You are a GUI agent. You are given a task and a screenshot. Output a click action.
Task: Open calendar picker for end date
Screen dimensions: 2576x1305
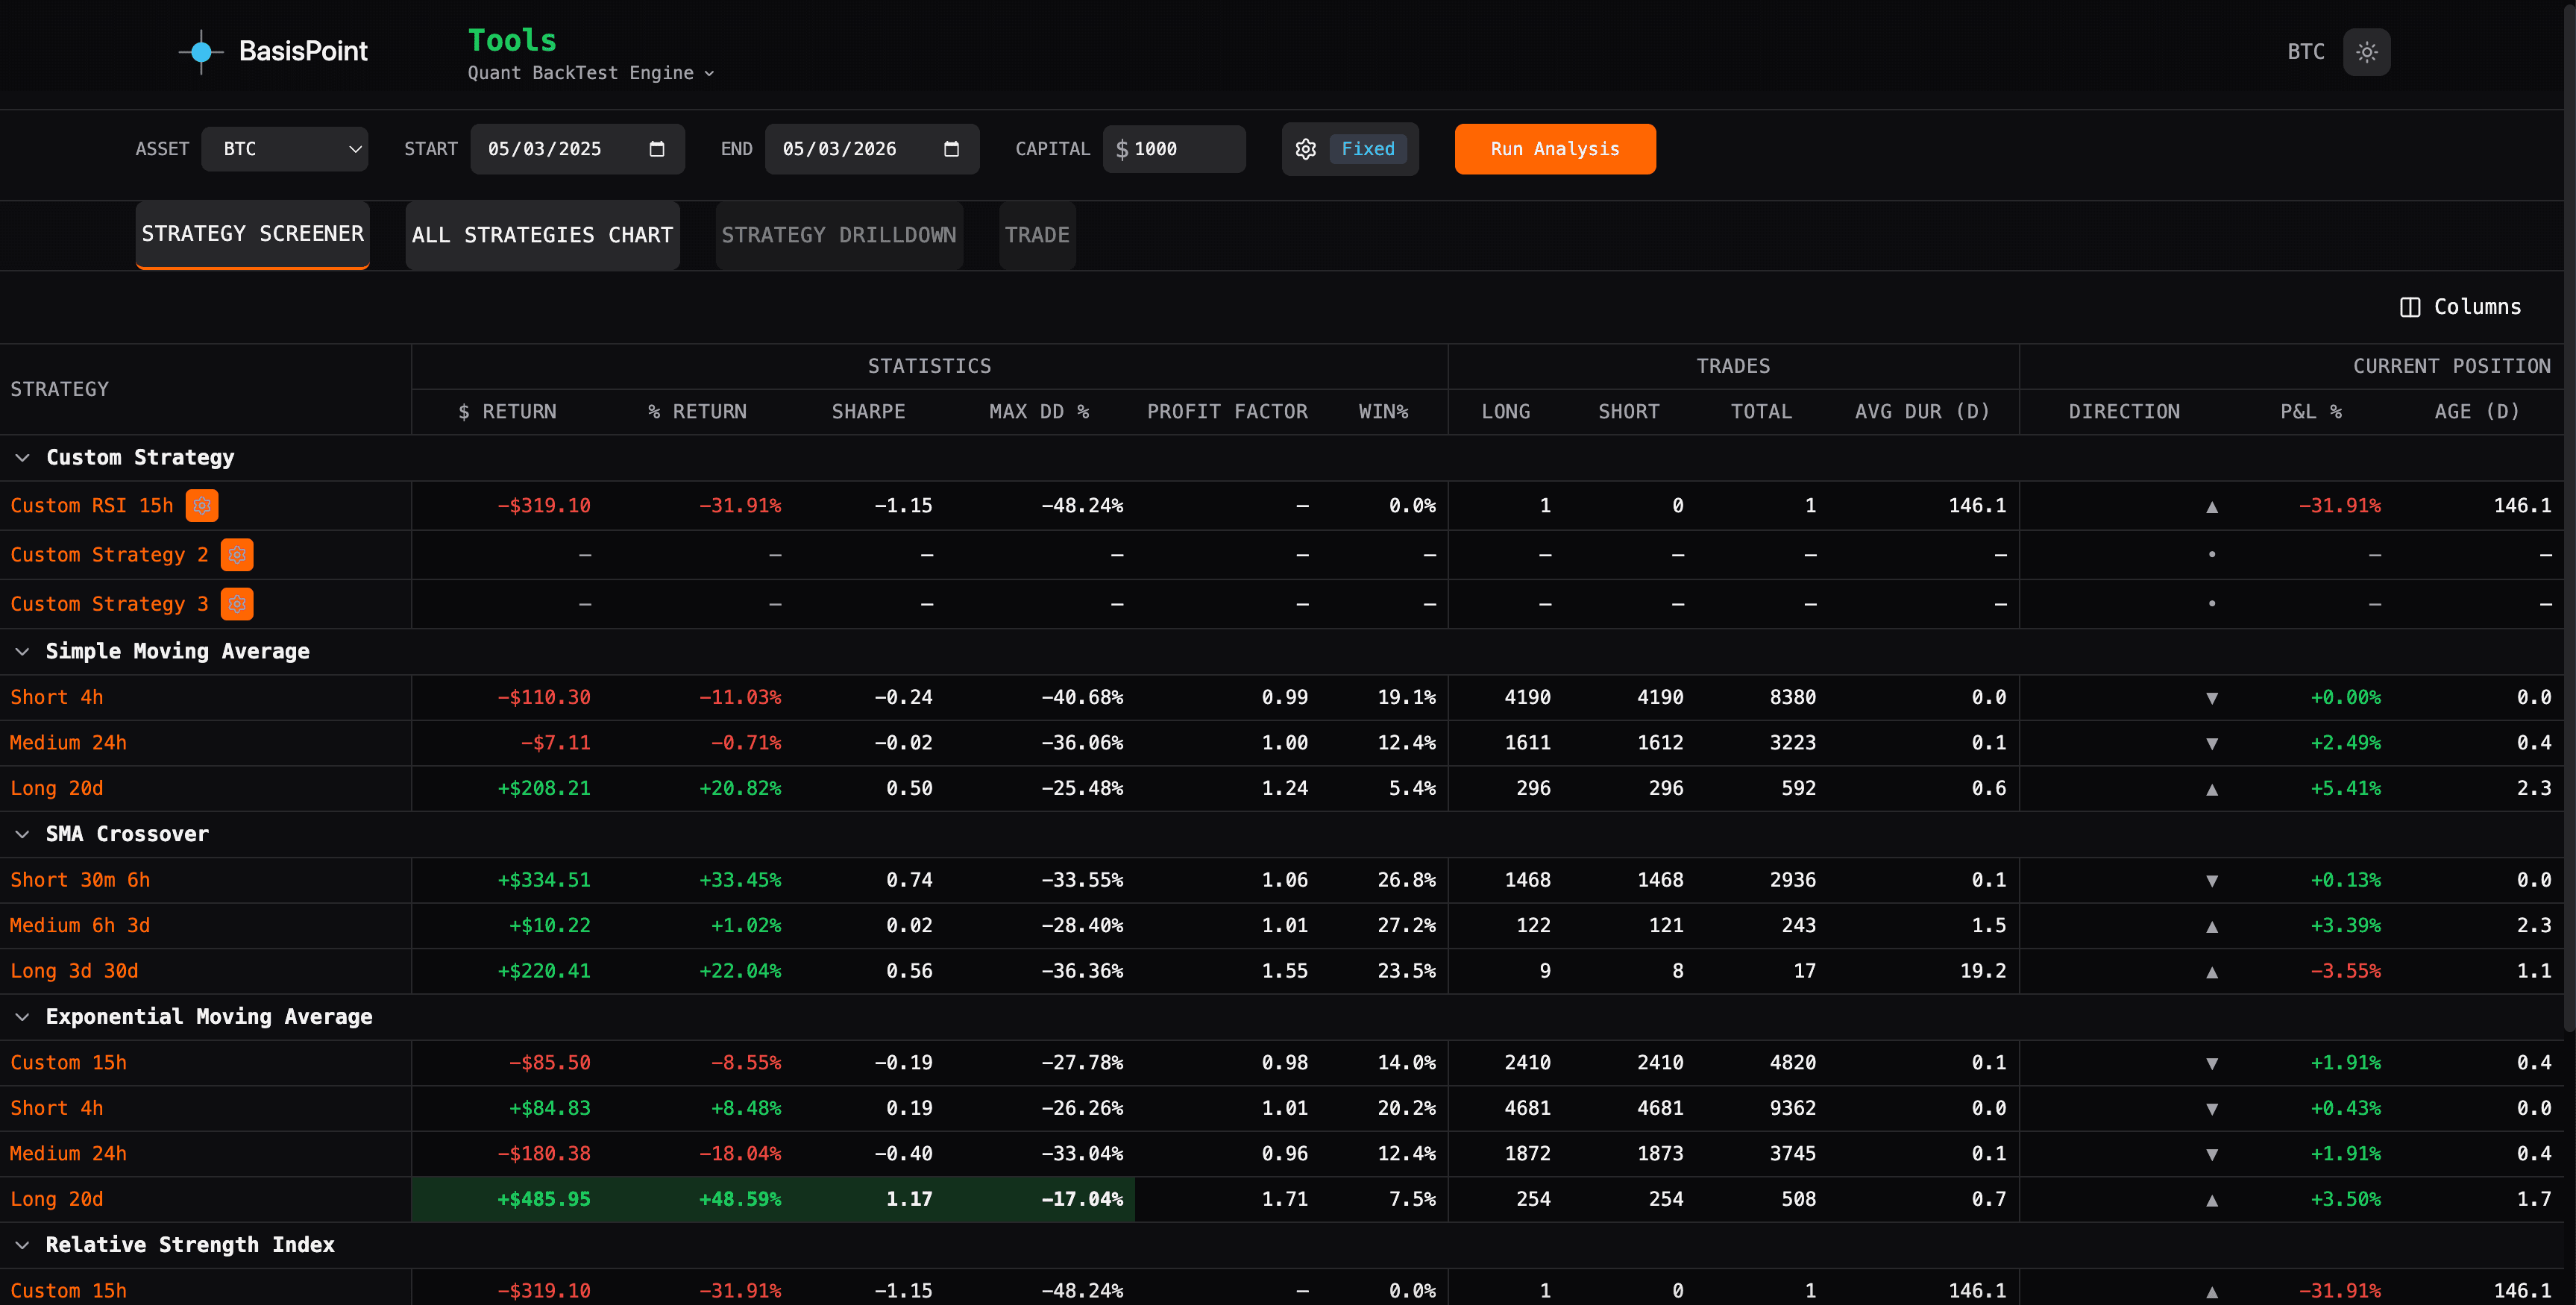click(951, 148)
